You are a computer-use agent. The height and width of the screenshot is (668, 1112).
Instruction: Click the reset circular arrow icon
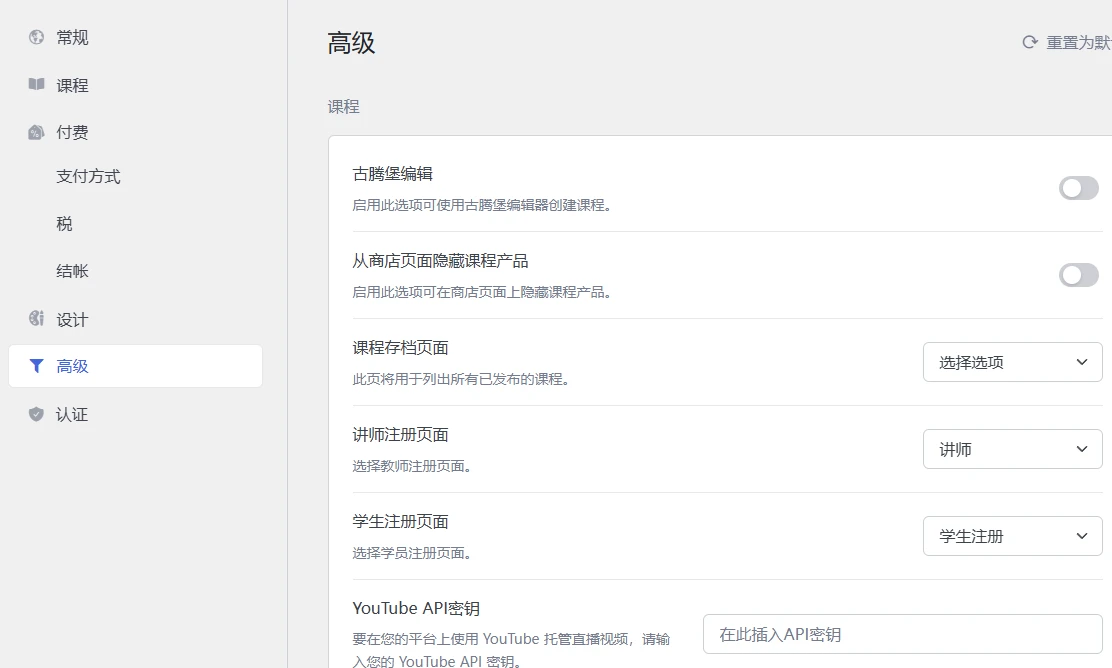pos(1028,42)
